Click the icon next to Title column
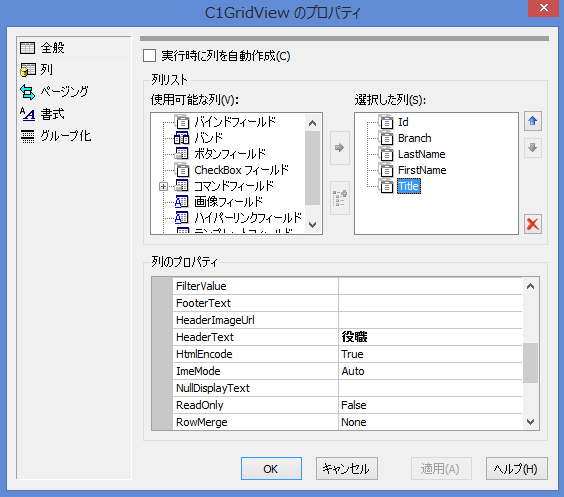 386,186
